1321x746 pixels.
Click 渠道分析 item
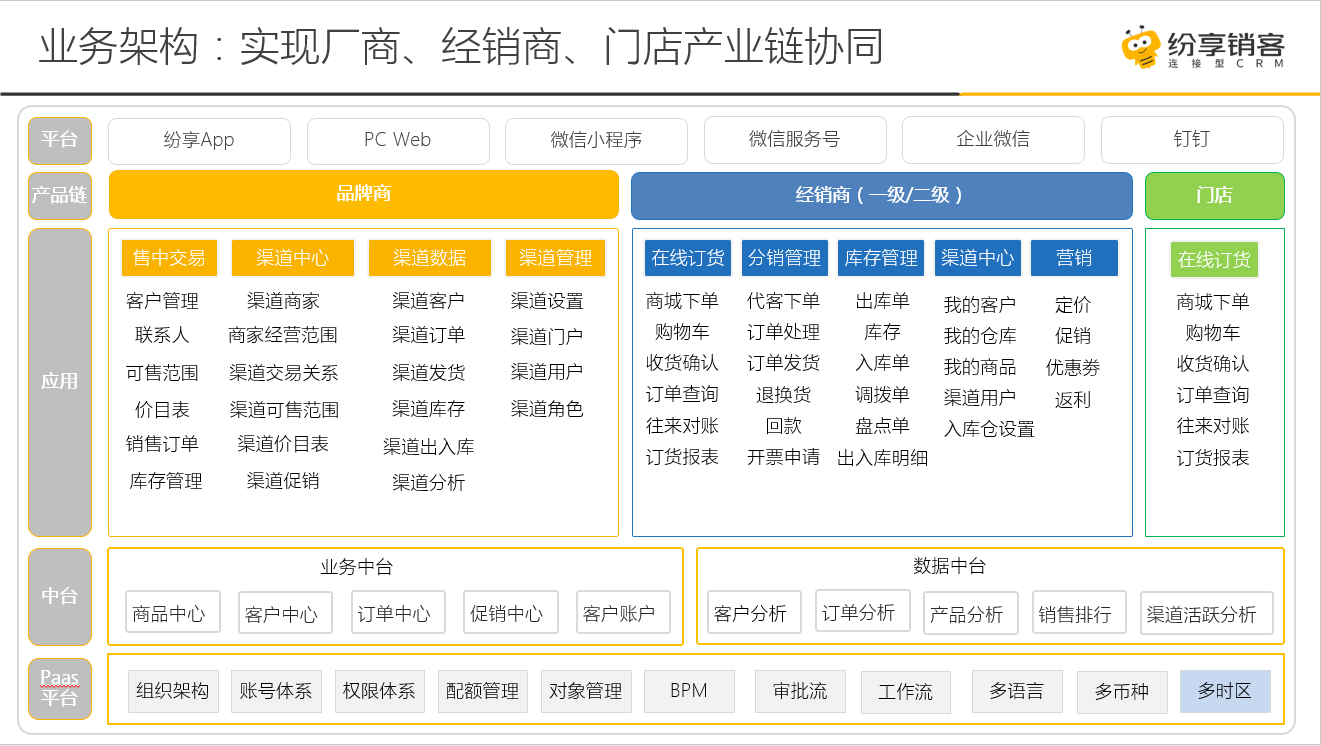pos(429,483)
